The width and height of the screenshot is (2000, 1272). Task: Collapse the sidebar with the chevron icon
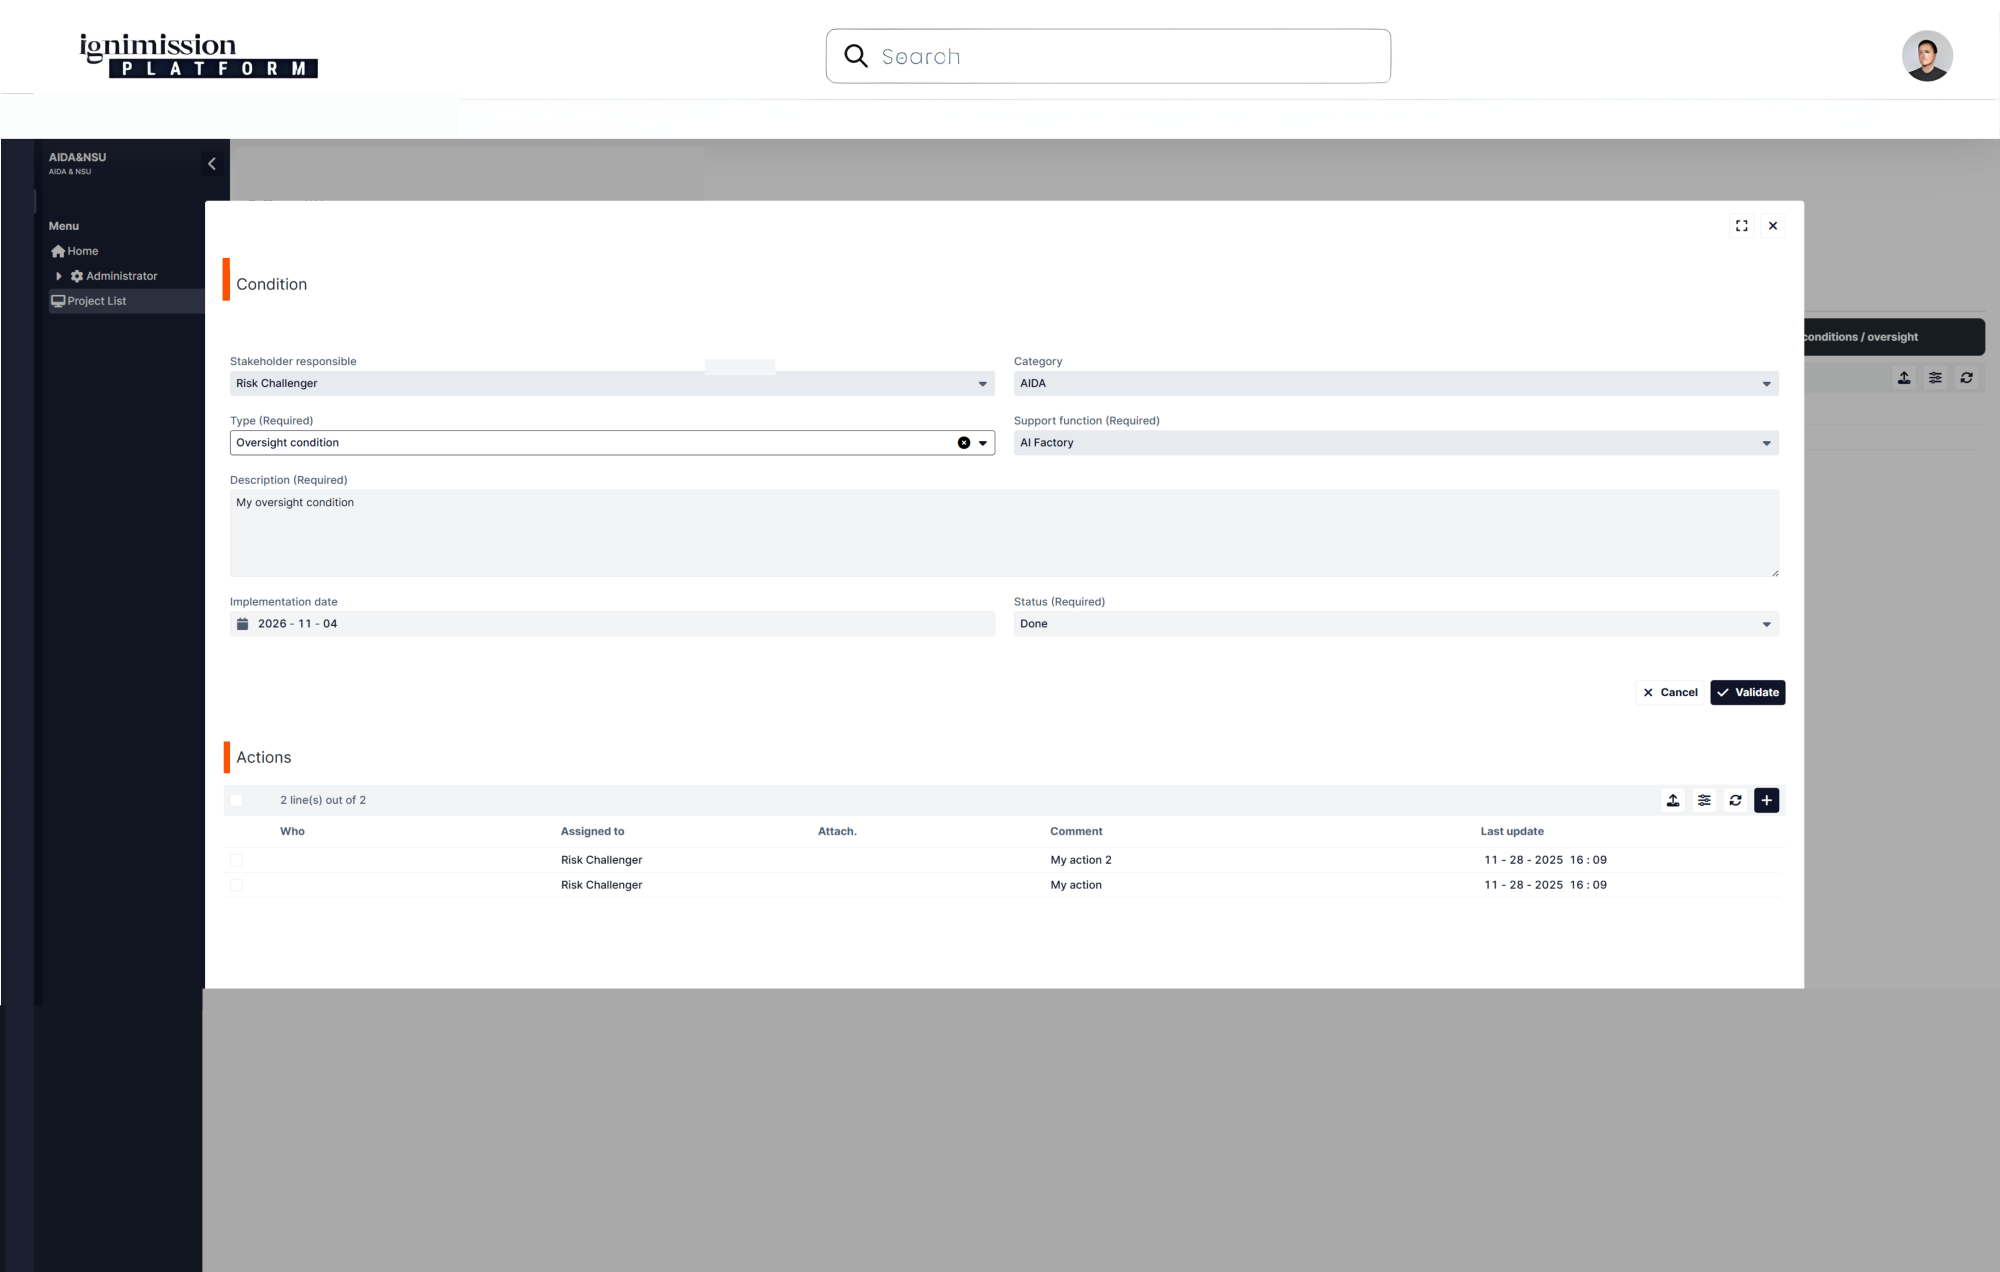[x=212, y=164]
